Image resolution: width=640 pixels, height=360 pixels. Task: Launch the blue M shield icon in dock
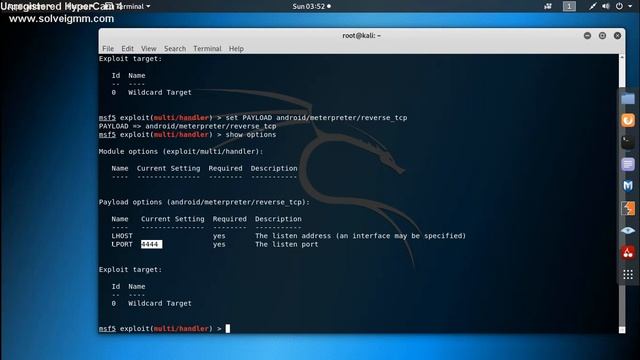tap(628, 186)
